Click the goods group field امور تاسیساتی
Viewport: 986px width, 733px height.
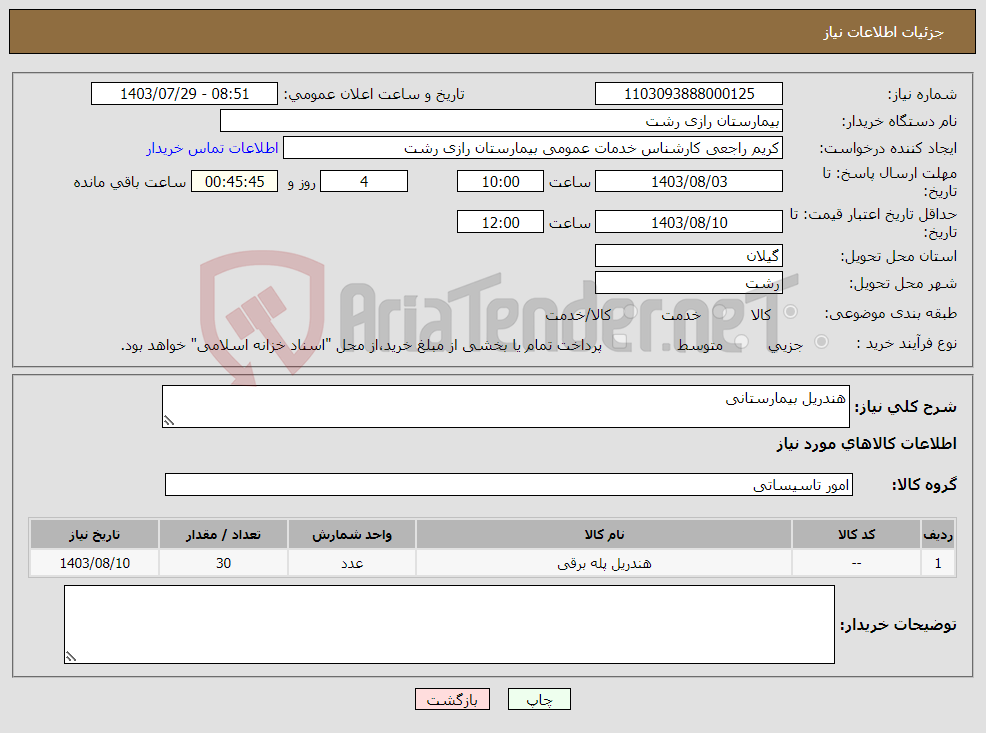(x=509, y=485)
